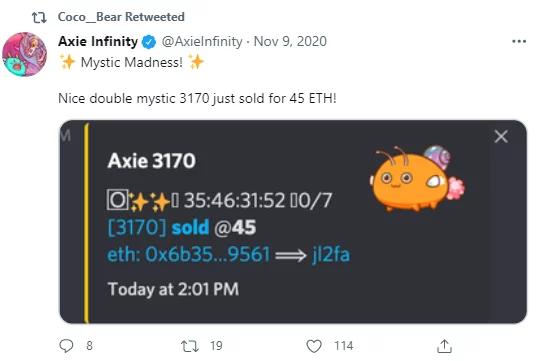The image size is (537, 361).
Task: Click the [3170] blue link
Action: (x=137, y=227)
